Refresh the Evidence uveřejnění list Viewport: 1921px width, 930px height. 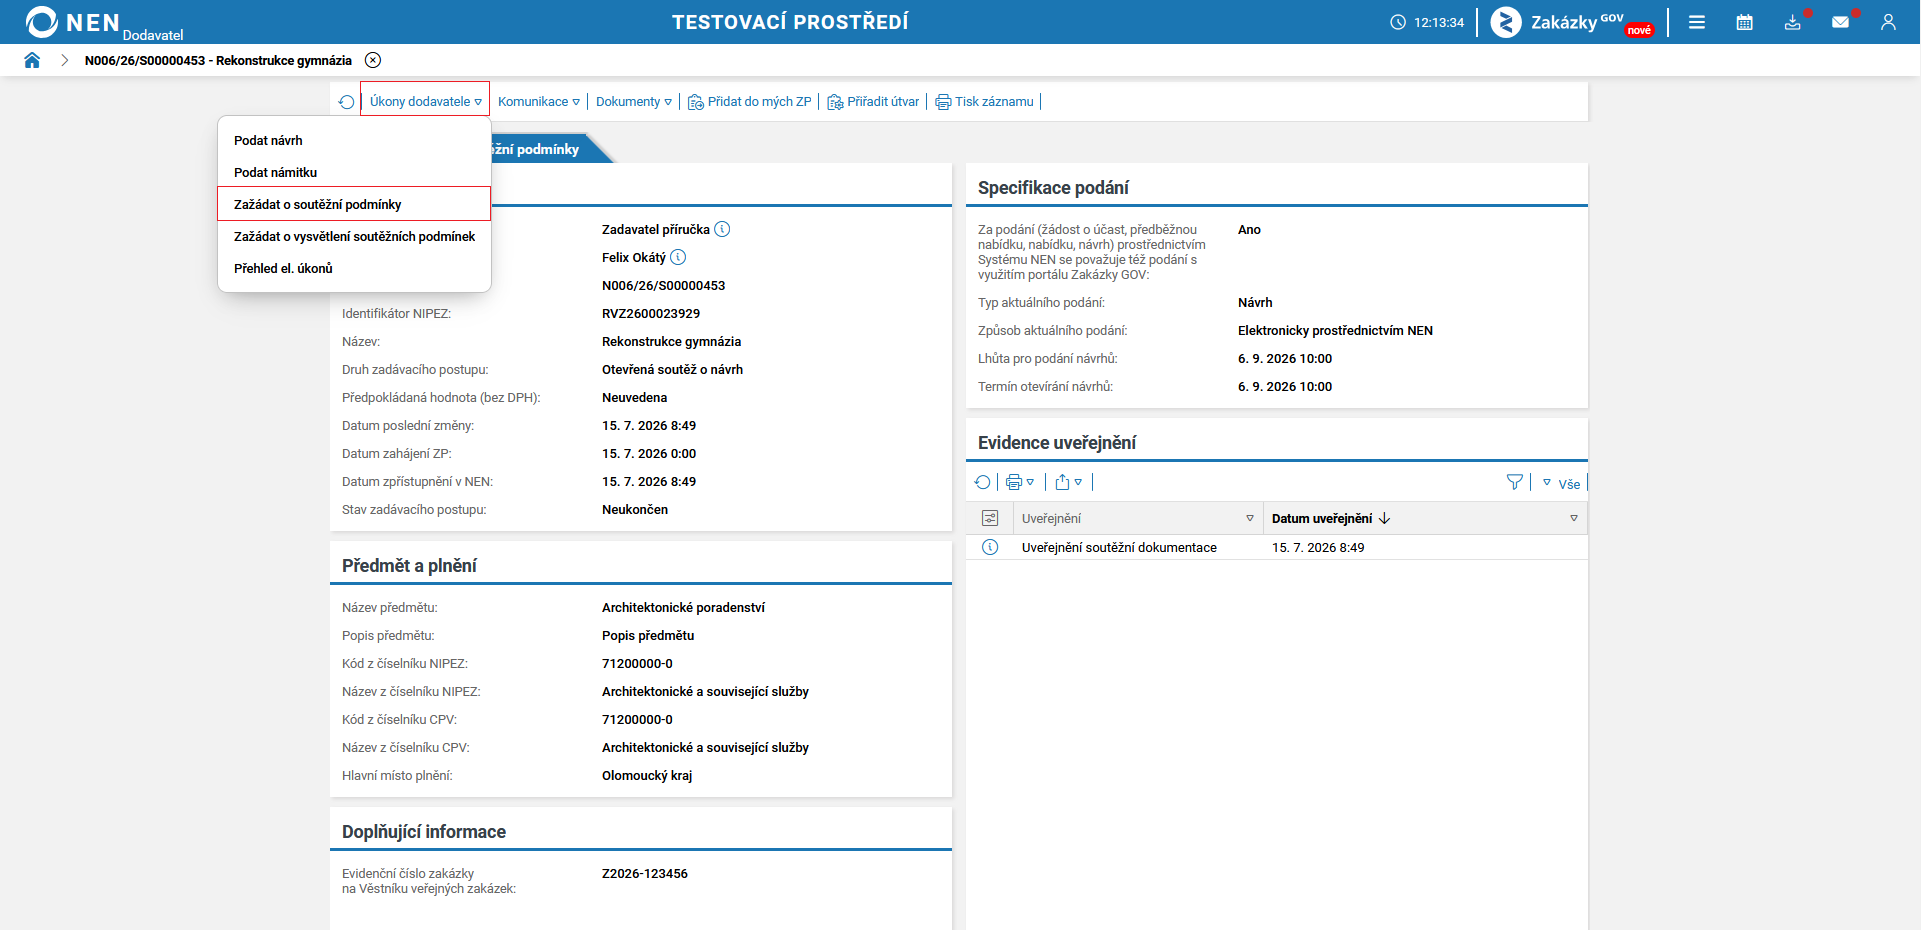[x=982, y=482]
